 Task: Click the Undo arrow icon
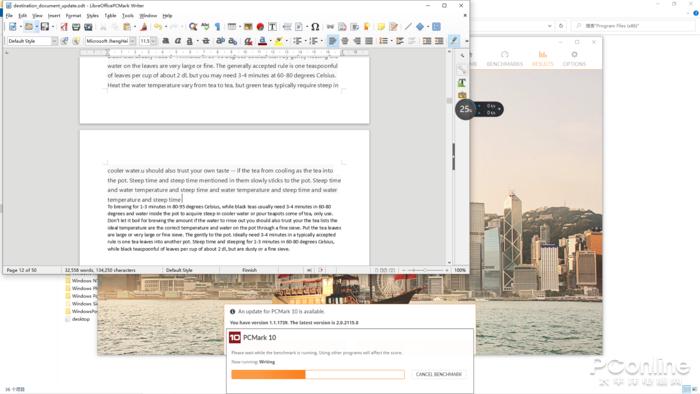coord(158,27)
